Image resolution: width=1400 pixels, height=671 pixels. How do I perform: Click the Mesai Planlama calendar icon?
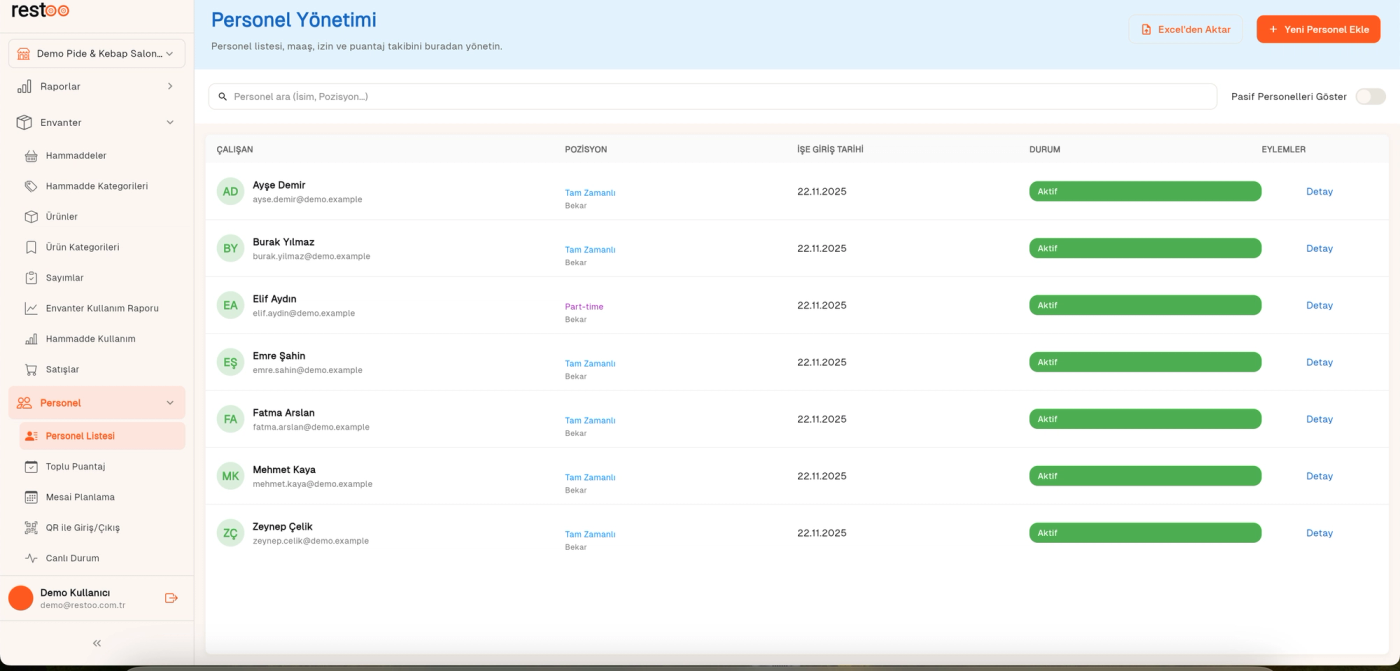(x=31, y=497)
